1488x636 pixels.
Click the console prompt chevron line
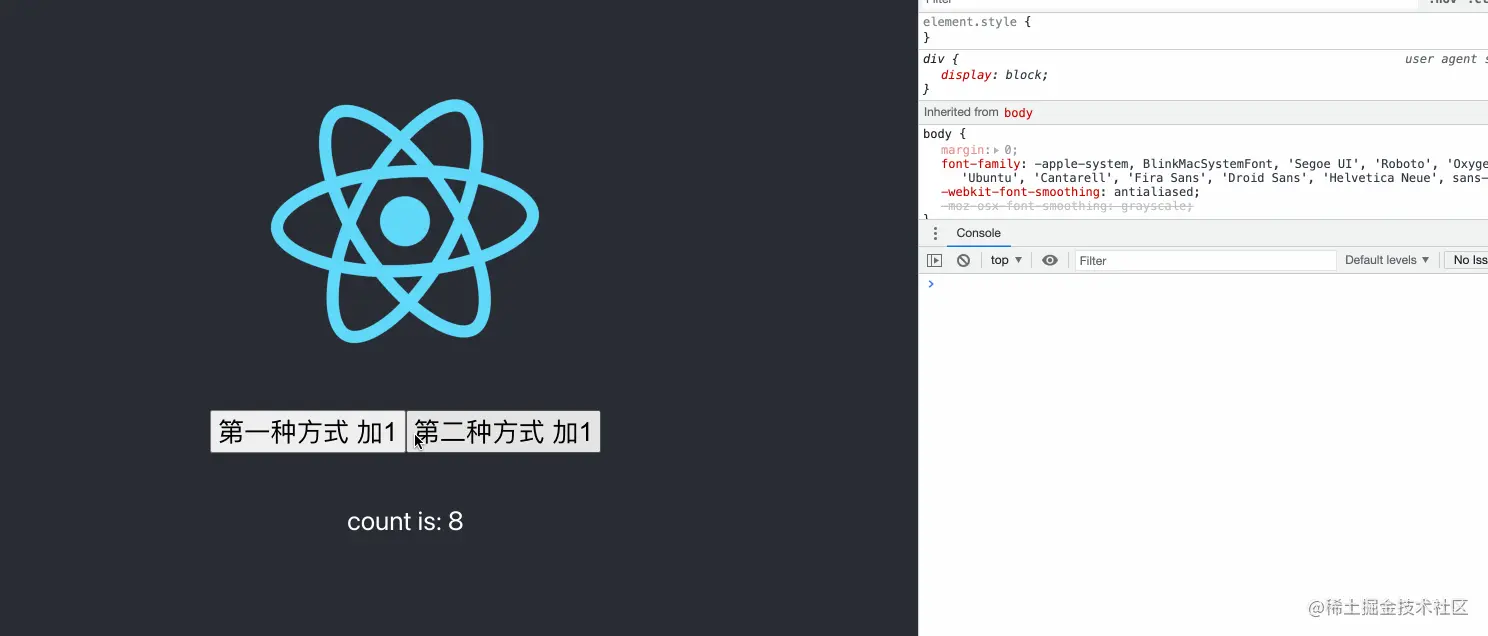point(1203,284)
